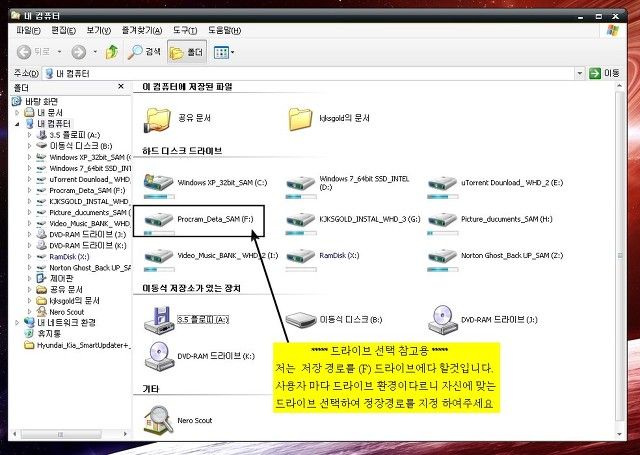Viewport: 640px width, 455px height.
Task: Select 제어판 in the folder tree
Action: point(61,278)
